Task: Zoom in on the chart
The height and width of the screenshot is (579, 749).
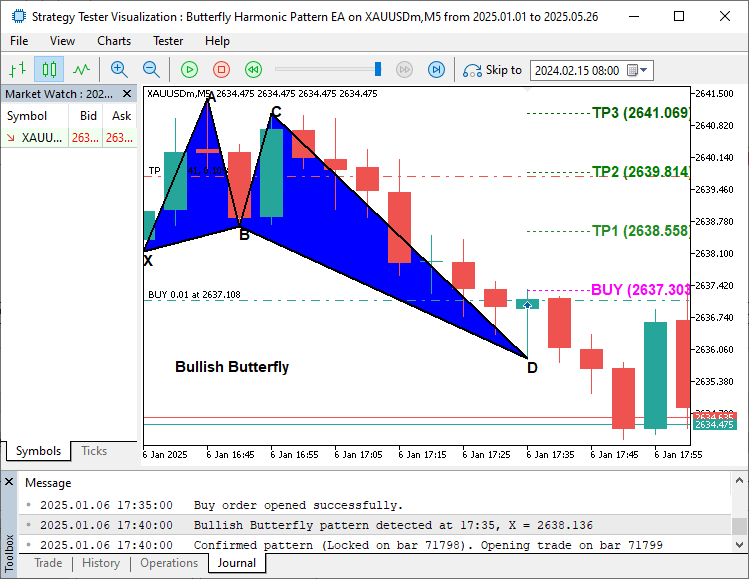Action: point(119,69)
